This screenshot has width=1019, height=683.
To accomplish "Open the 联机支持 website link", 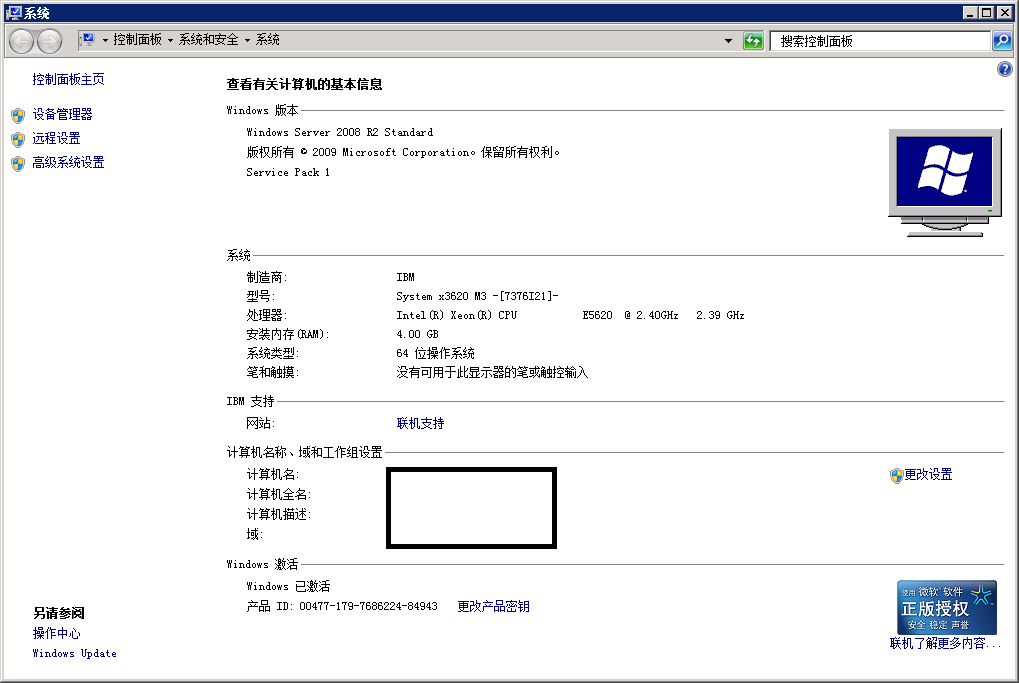I will (x=420, y=424).
